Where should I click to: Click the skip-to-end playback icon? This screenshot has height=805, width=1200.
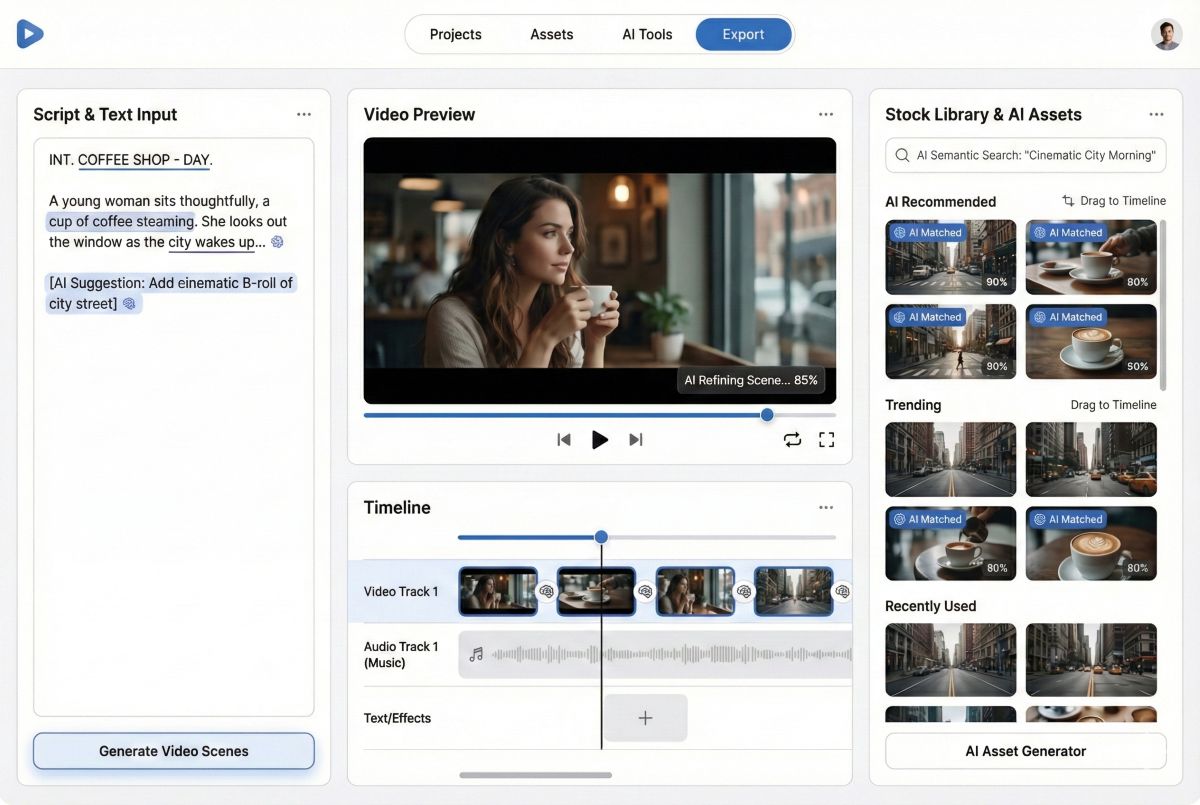[637, 439]
